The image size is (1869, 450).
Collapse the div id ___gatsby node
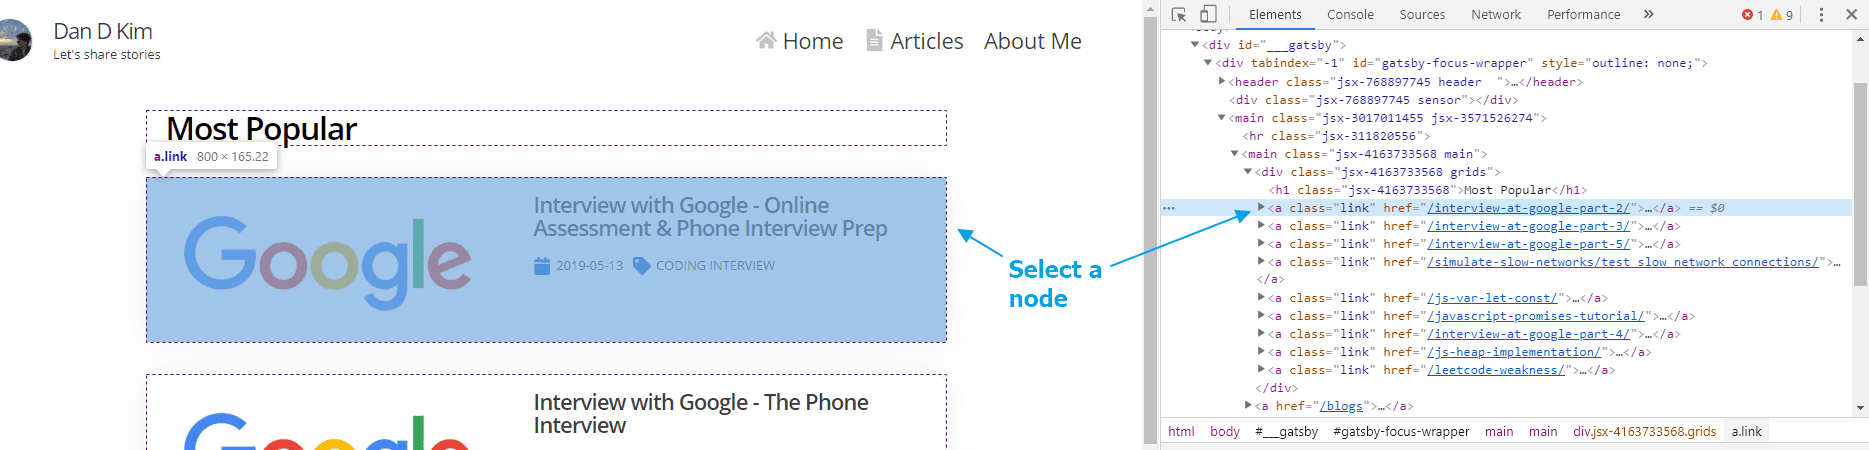click(x=1195, y=45)
